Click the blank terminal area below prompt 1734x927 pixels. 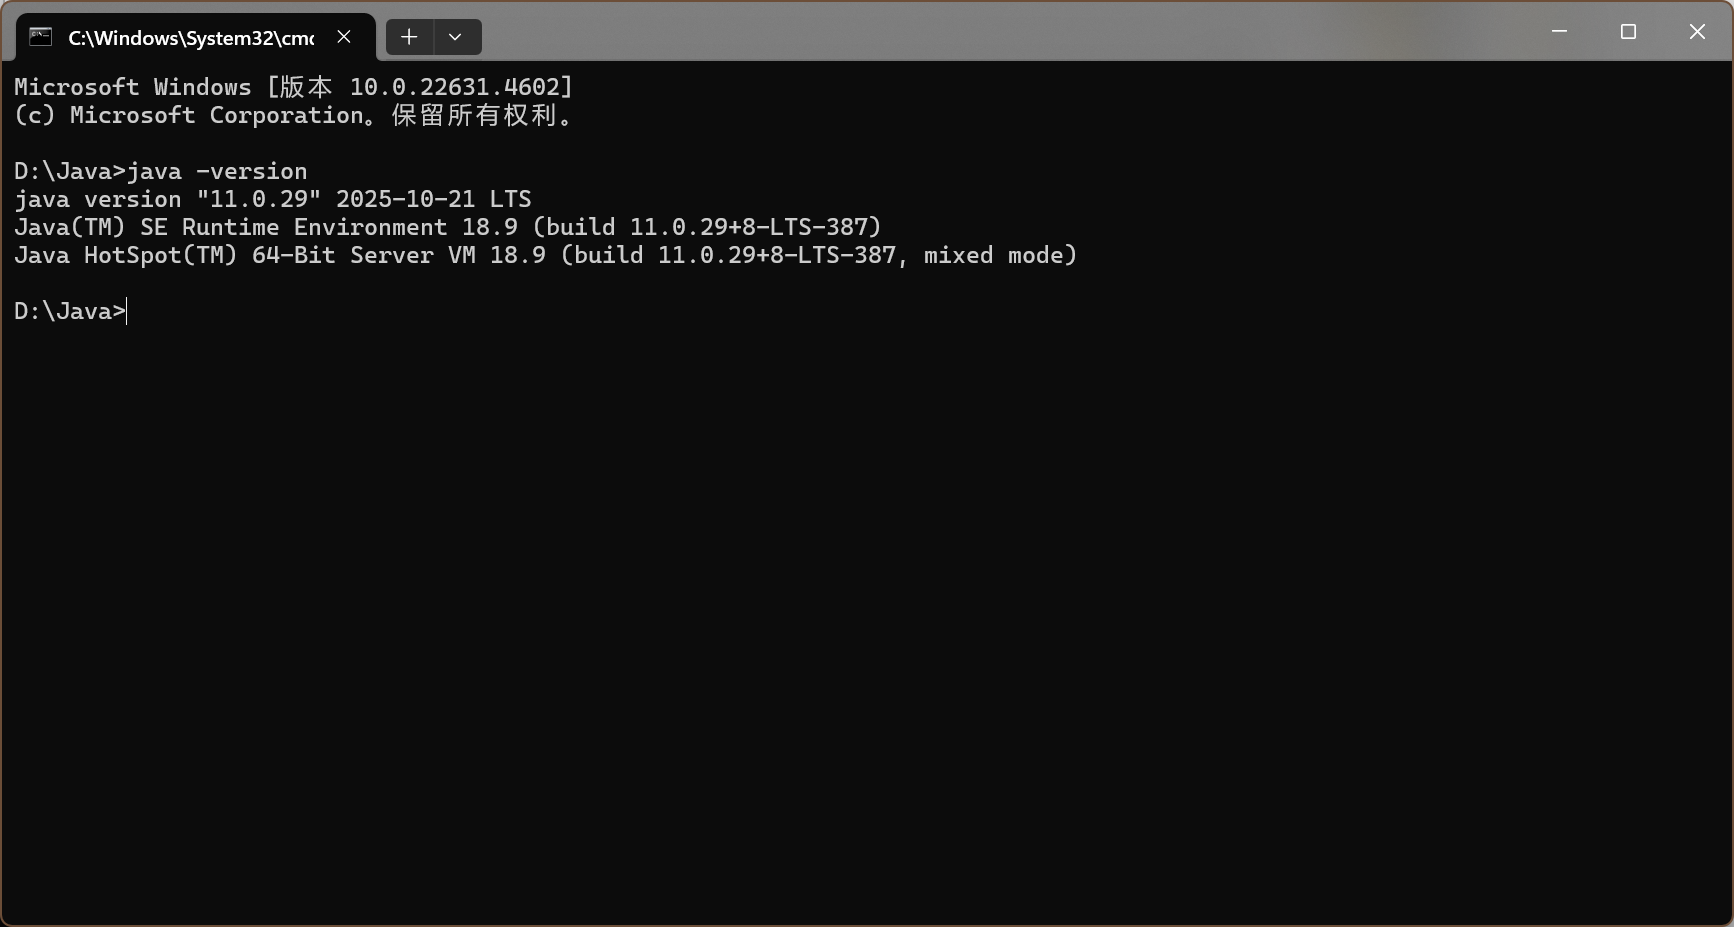pyautogui.click(x=866, y=620)
